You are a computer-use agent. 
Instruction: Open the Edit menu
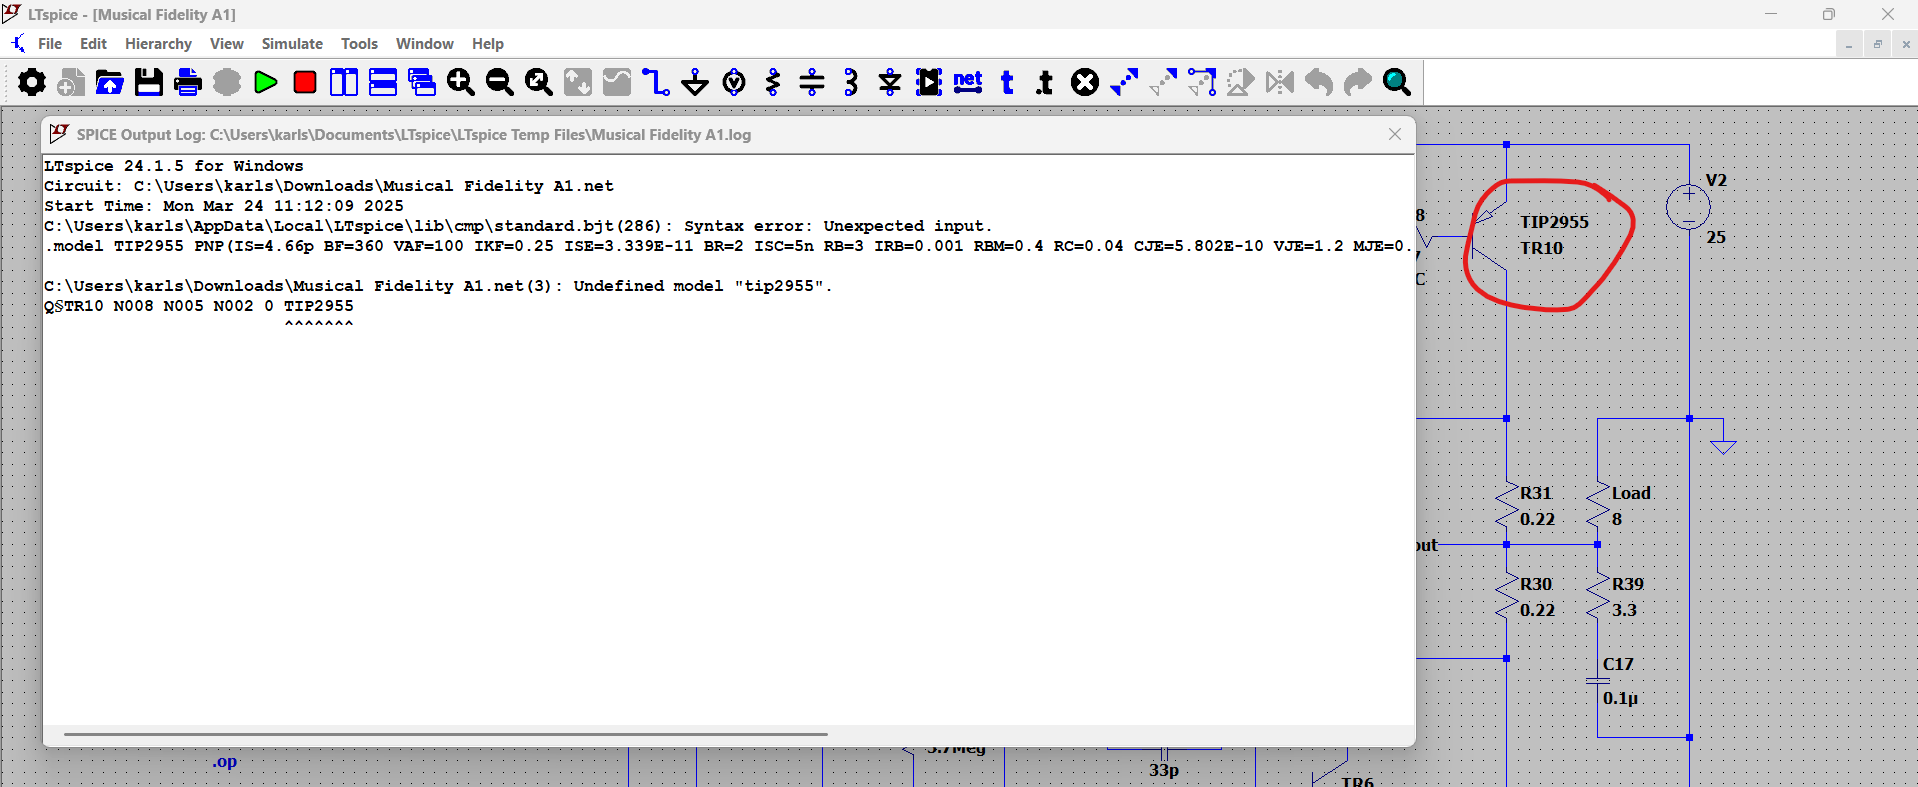(93, 44)
